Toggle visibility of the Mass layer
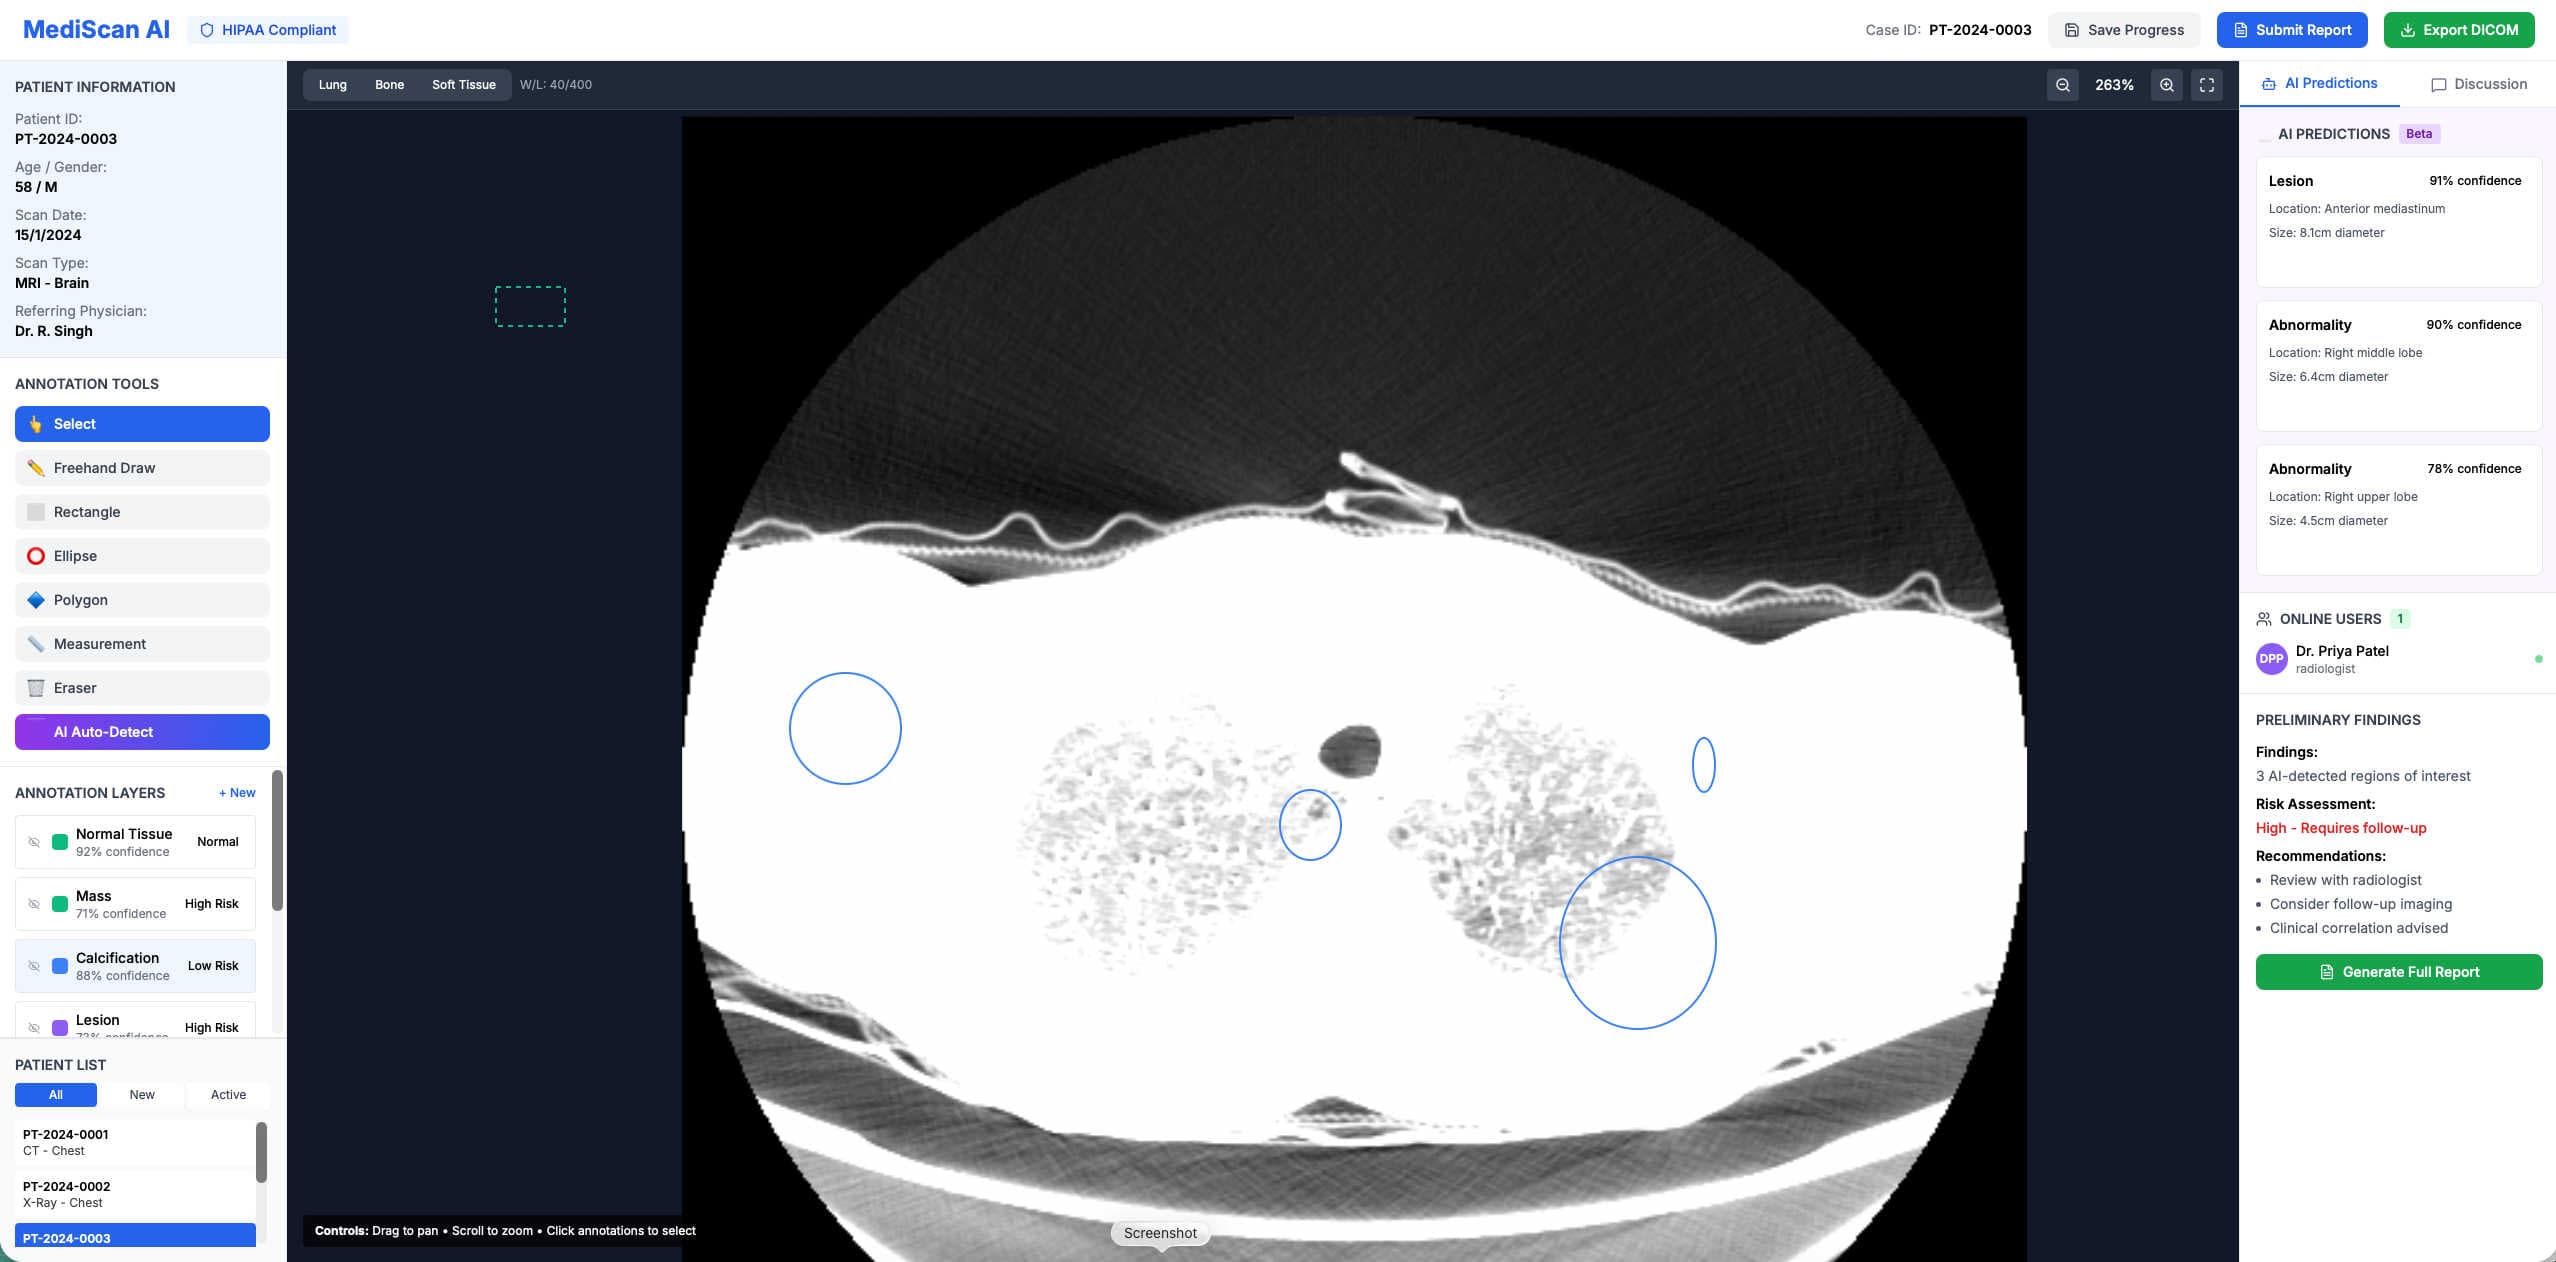 click(36, 904)
